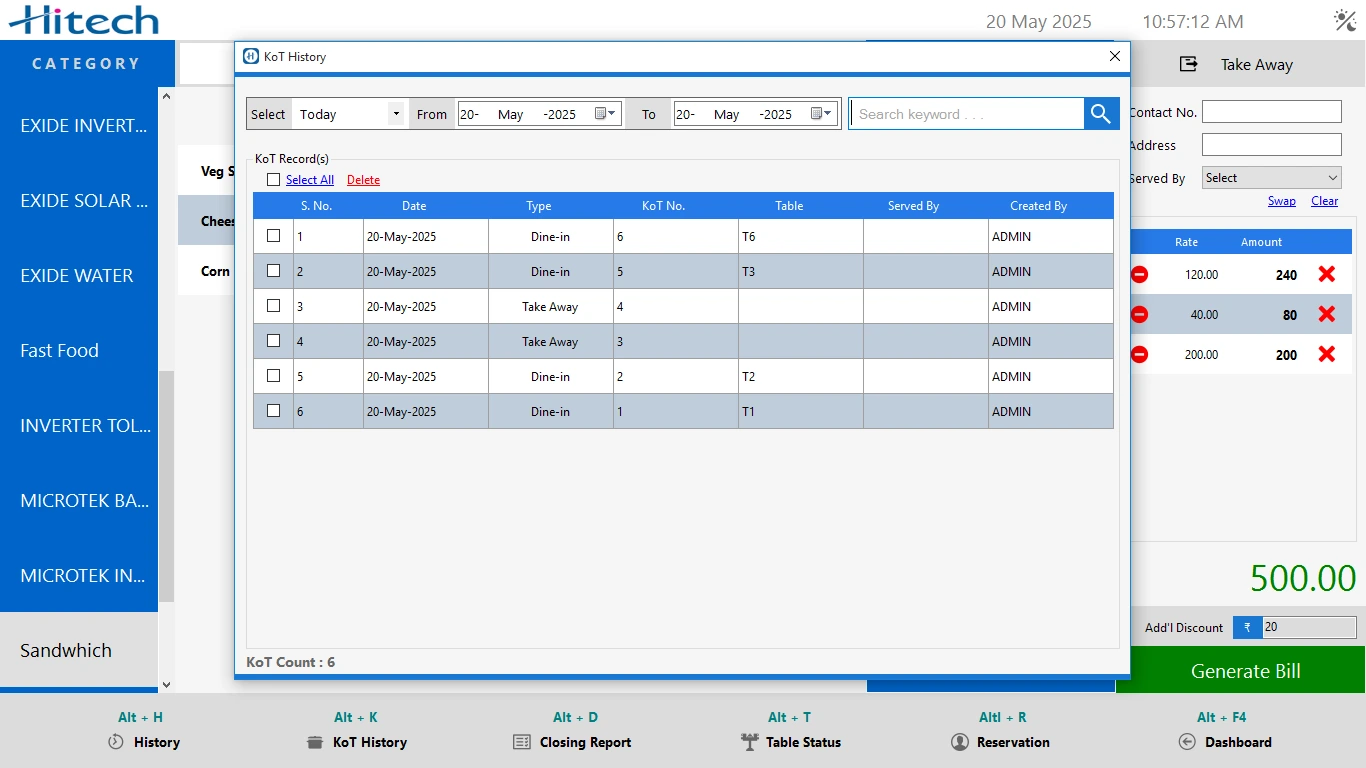
Task: Expand the Today period dropdown
Action: tap(396, 114)
